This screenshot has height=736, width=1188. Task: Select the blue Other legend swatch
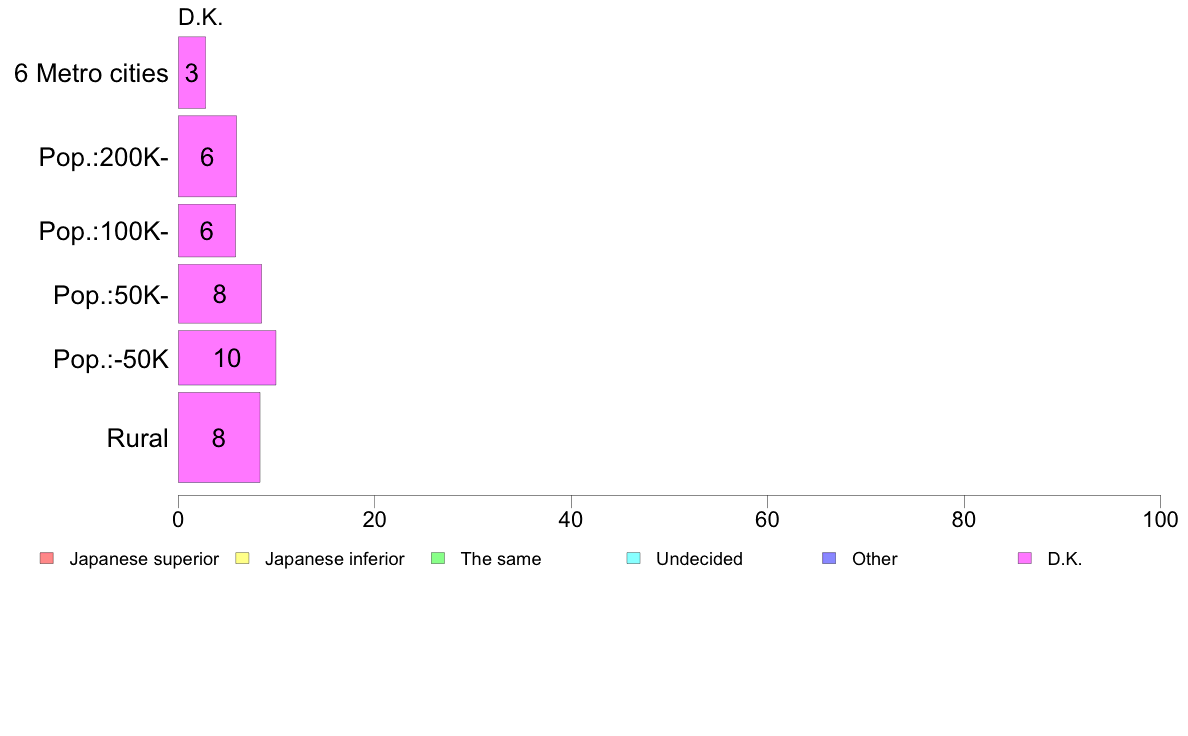830,559
